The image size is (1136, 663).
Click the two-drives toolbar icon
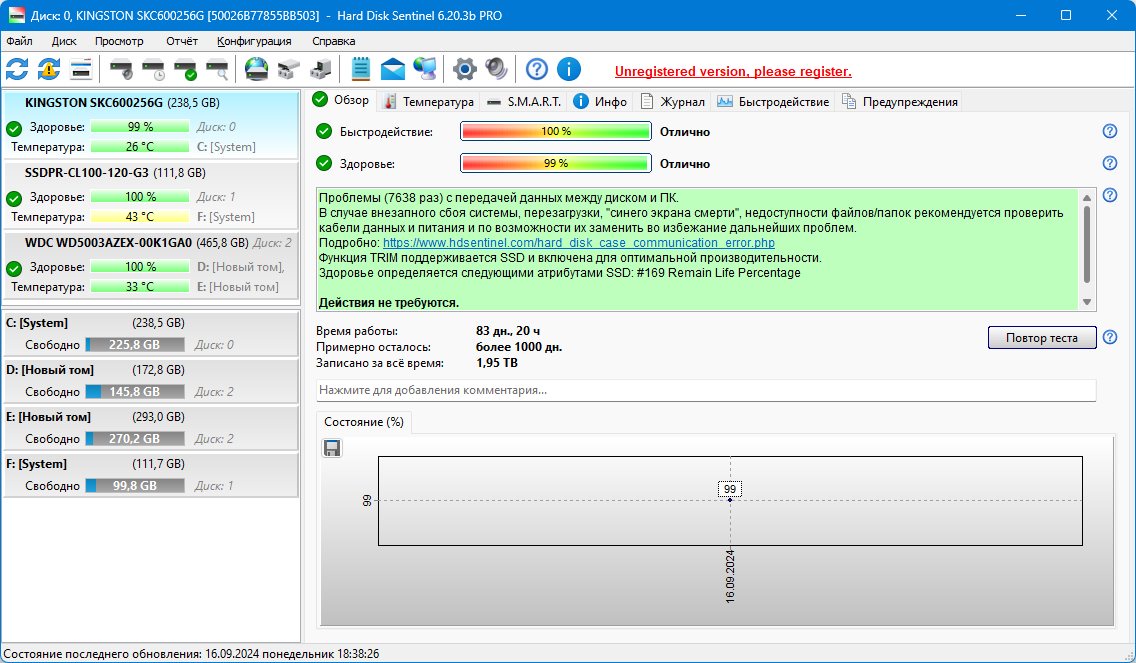coord(288,70)
